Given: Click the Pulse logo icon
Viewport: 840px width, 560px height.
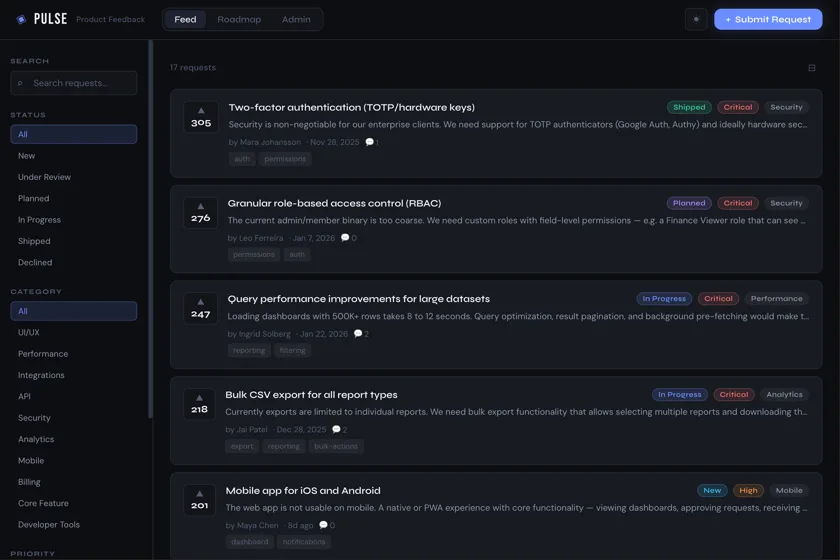Looking at the screenshot, I should coord(21,19).
